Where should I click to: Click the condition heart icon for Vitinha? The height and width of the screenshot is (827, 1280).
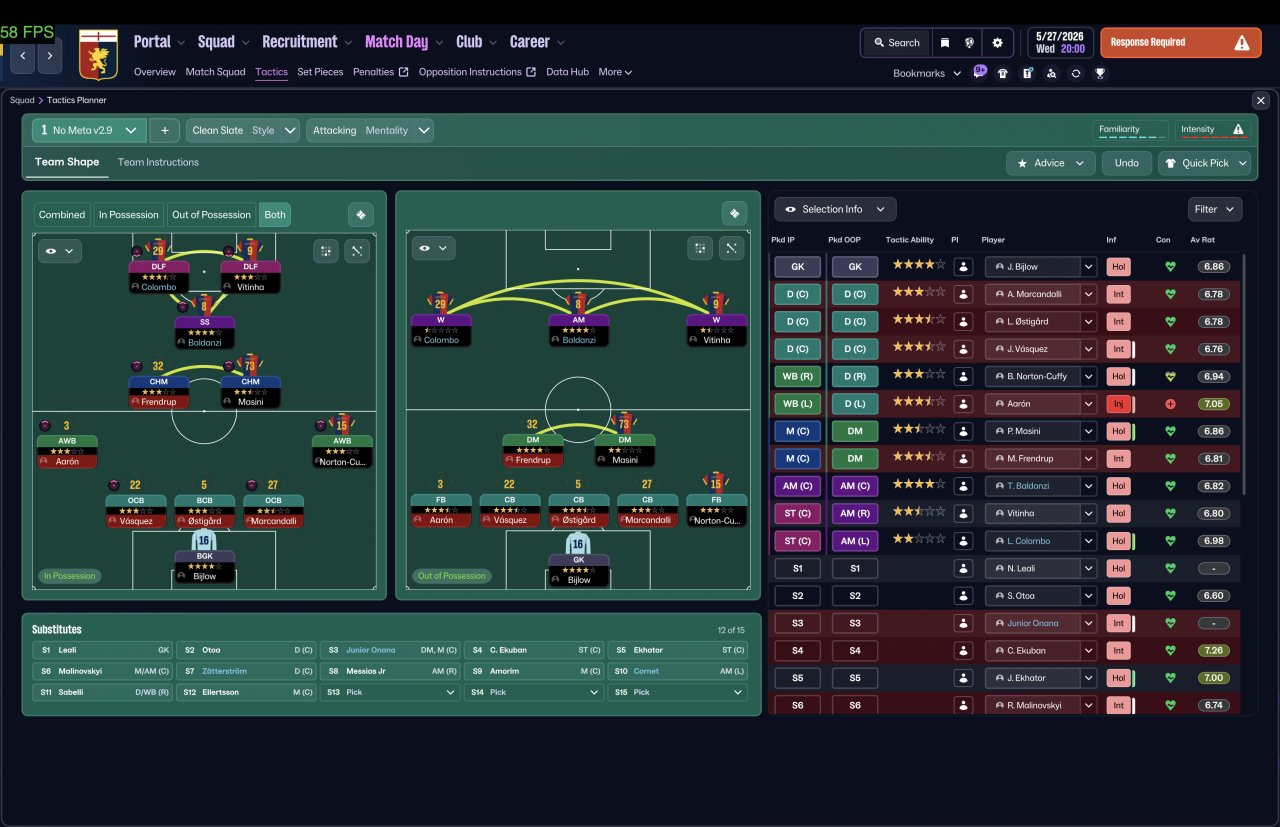coord(1171,513)
